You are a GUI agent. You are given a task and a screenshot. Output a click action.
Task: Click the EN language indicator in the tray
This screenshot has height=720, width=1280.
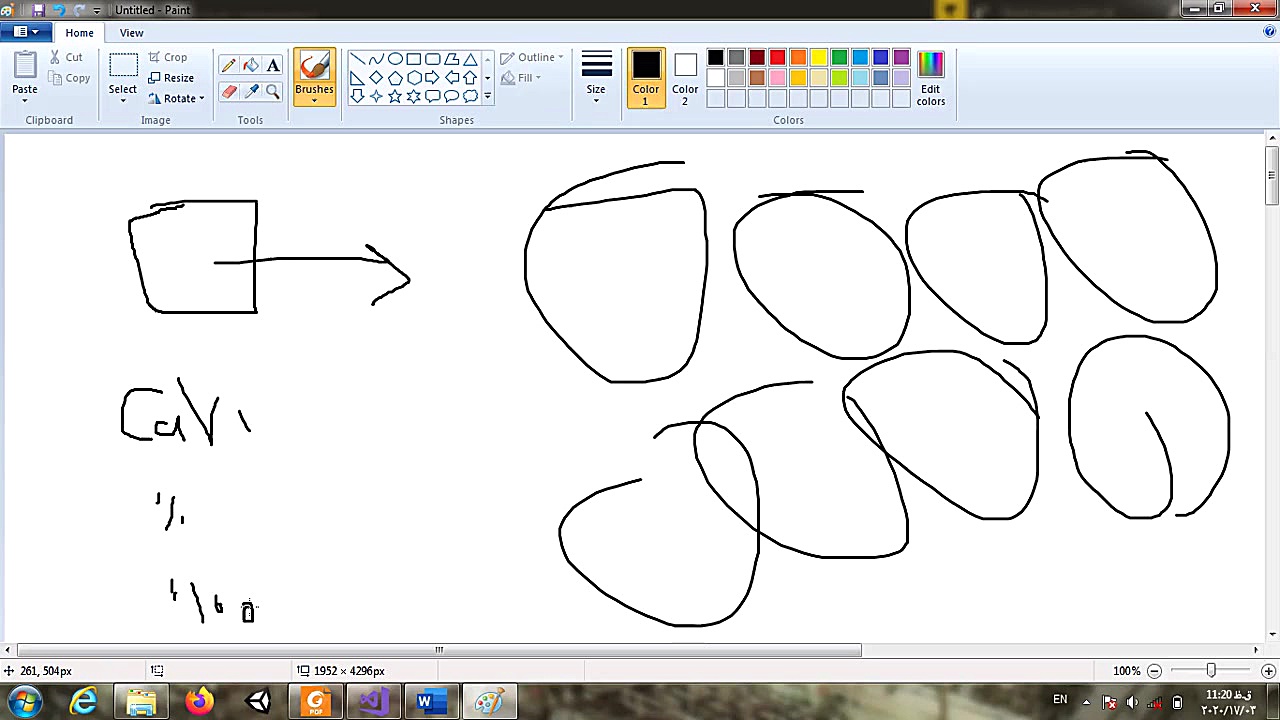pos(1060,700)
